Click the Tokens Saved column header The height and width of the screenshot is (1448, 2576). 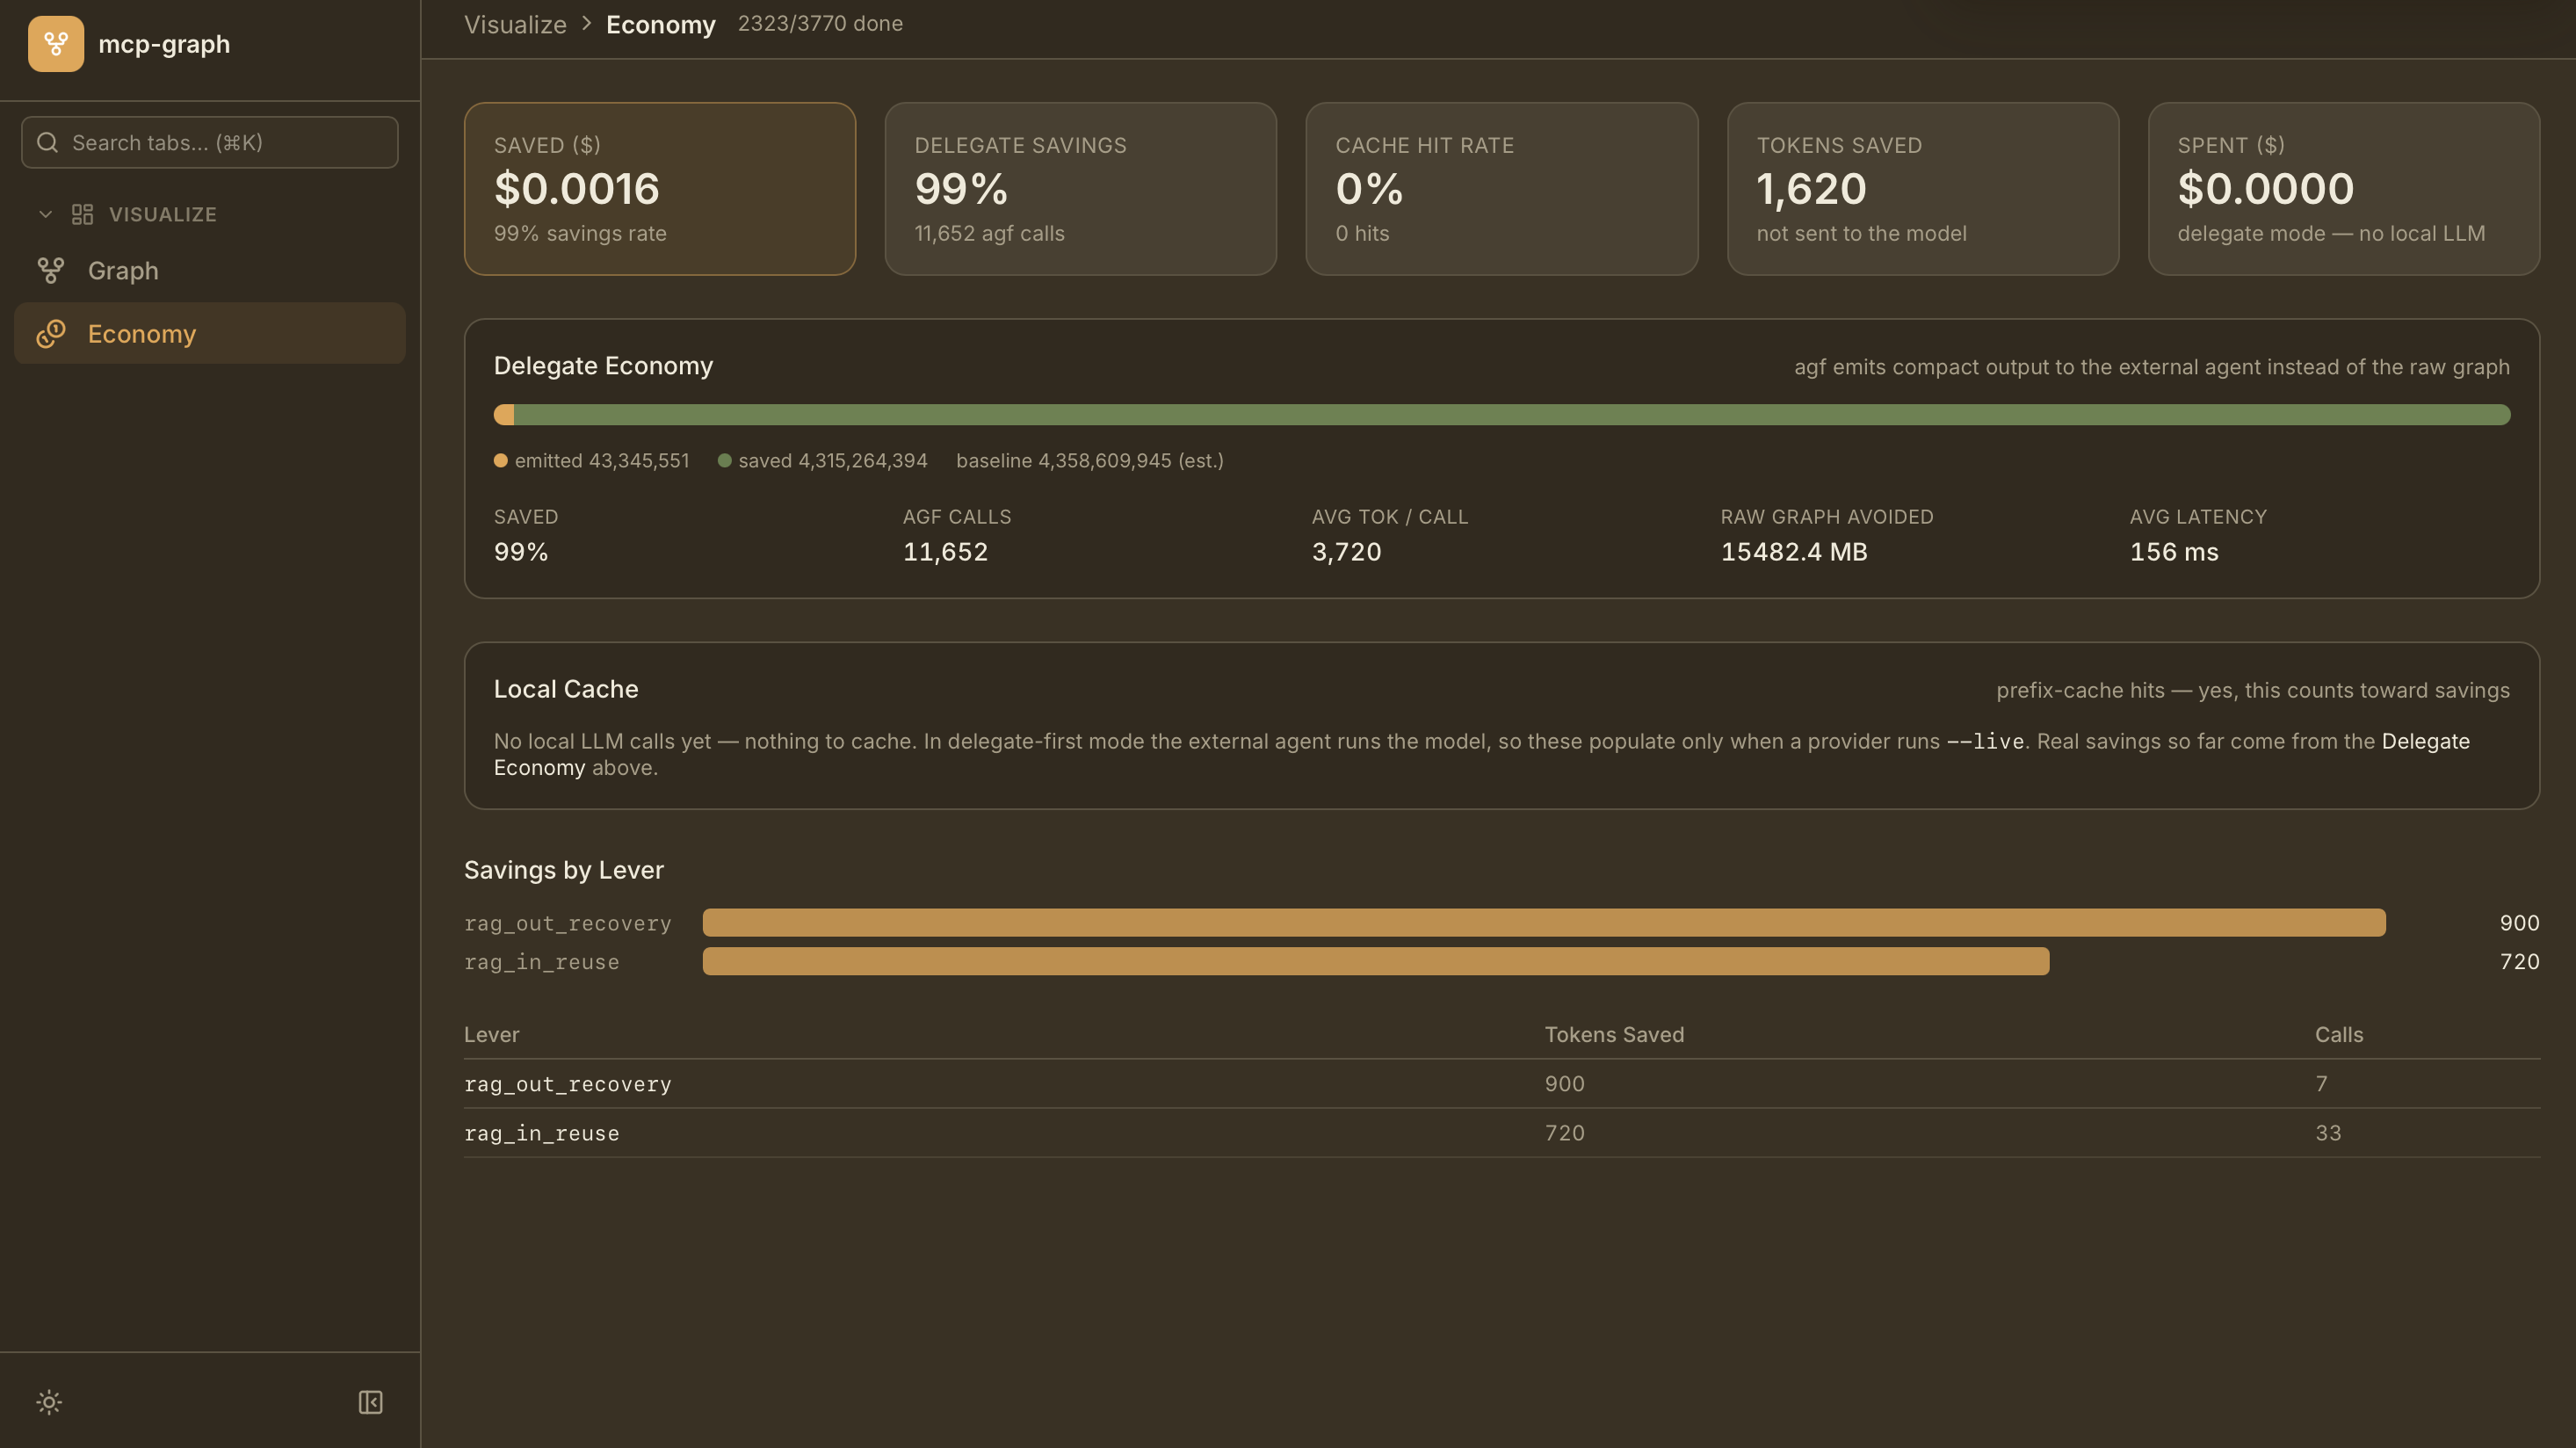tap(1614, 1034)
